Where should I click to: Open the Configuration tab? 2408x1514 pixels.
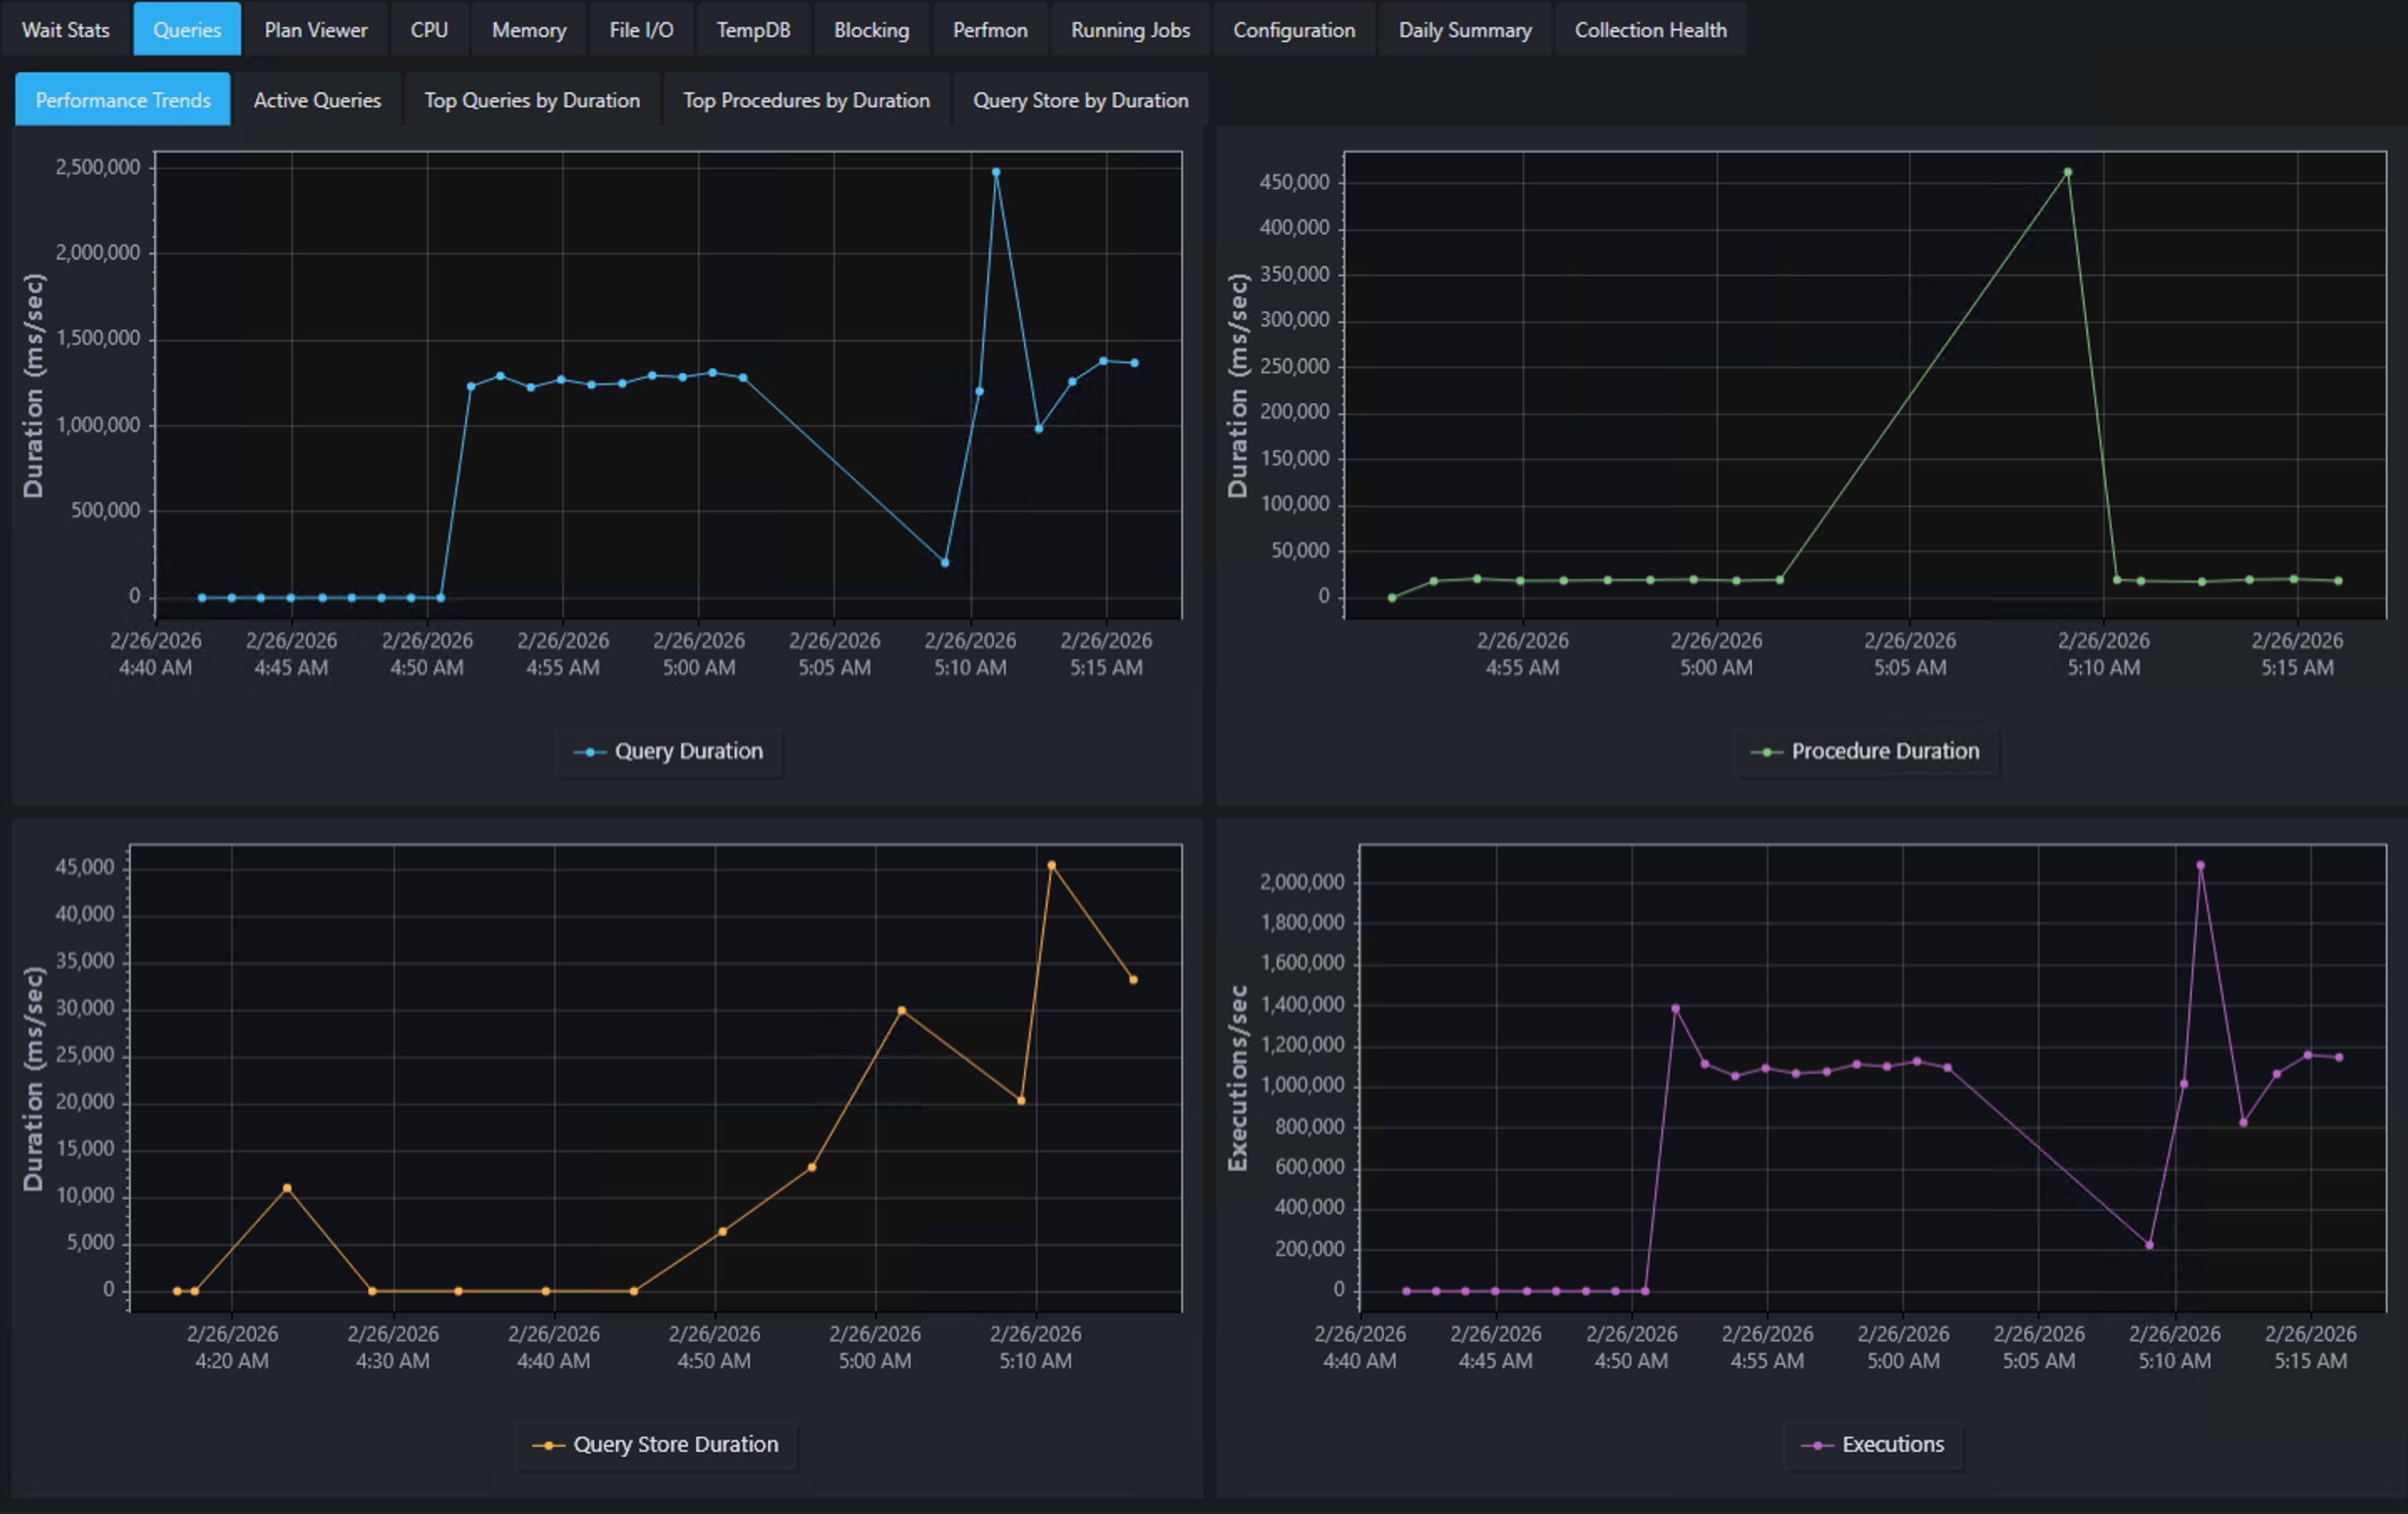click(x=1294, y=29)
